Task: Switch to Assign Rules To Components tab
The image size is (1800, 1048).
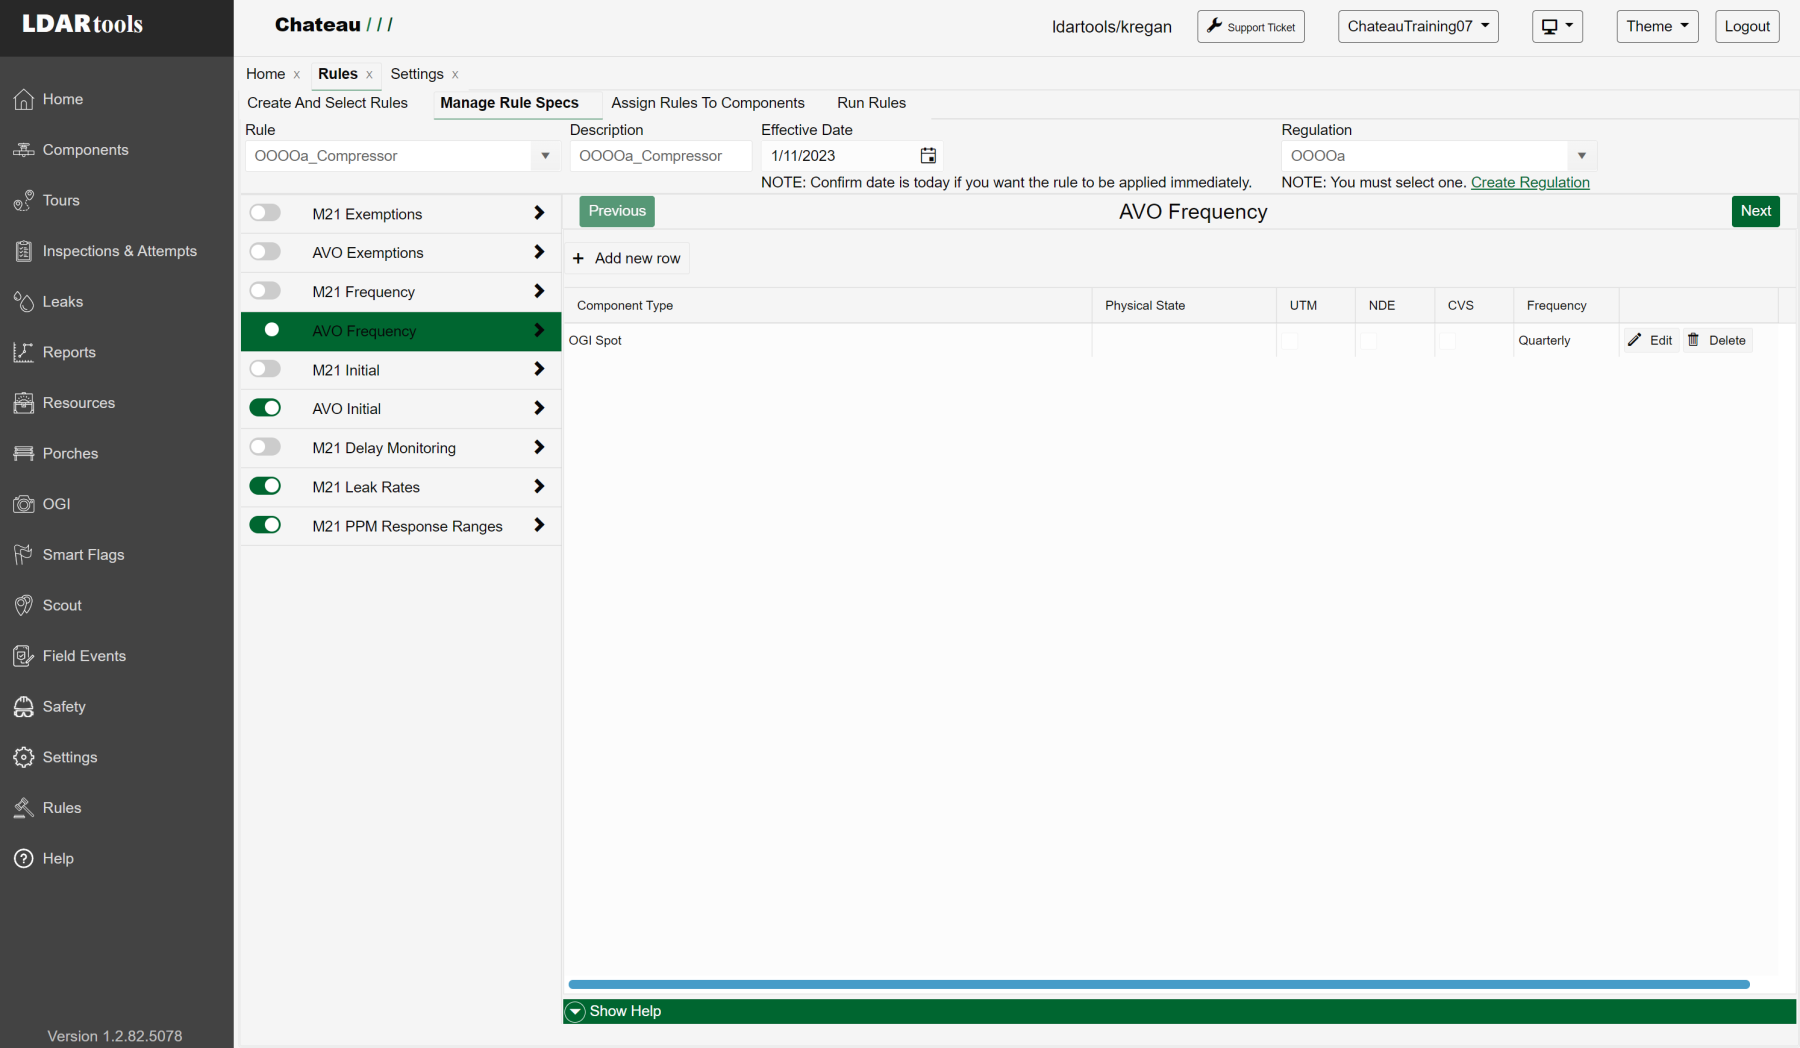Action: [x=708, y=103]
